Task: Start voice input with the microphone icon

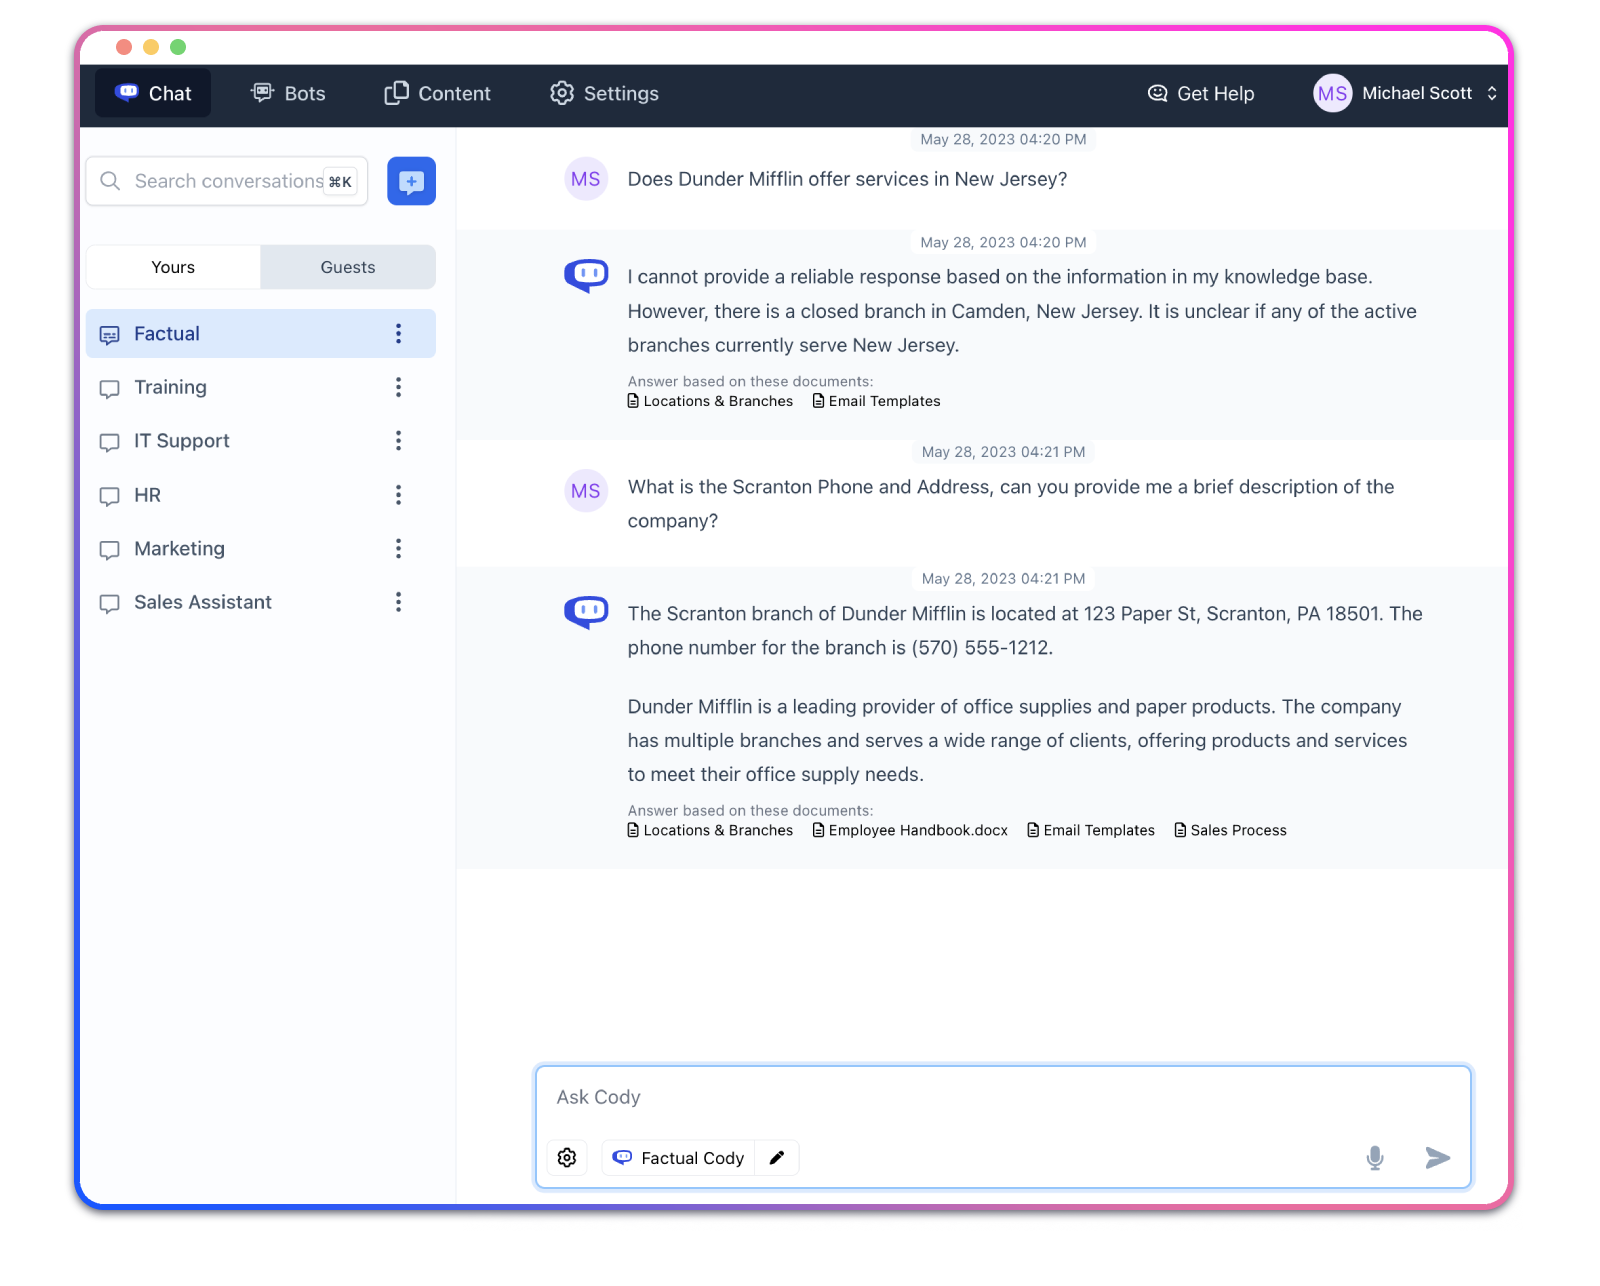Action: [1375, 1157]
